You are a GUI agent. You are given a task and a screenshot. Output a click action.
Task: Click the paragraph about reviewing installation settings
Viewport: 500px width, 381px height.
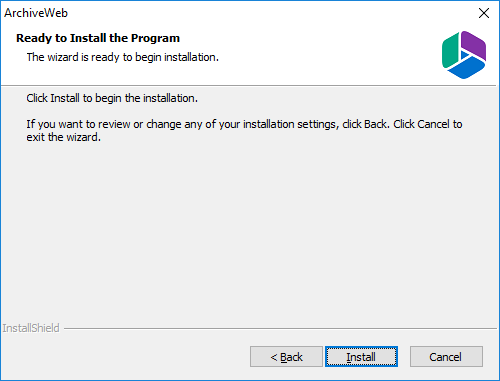click(244, 131)
